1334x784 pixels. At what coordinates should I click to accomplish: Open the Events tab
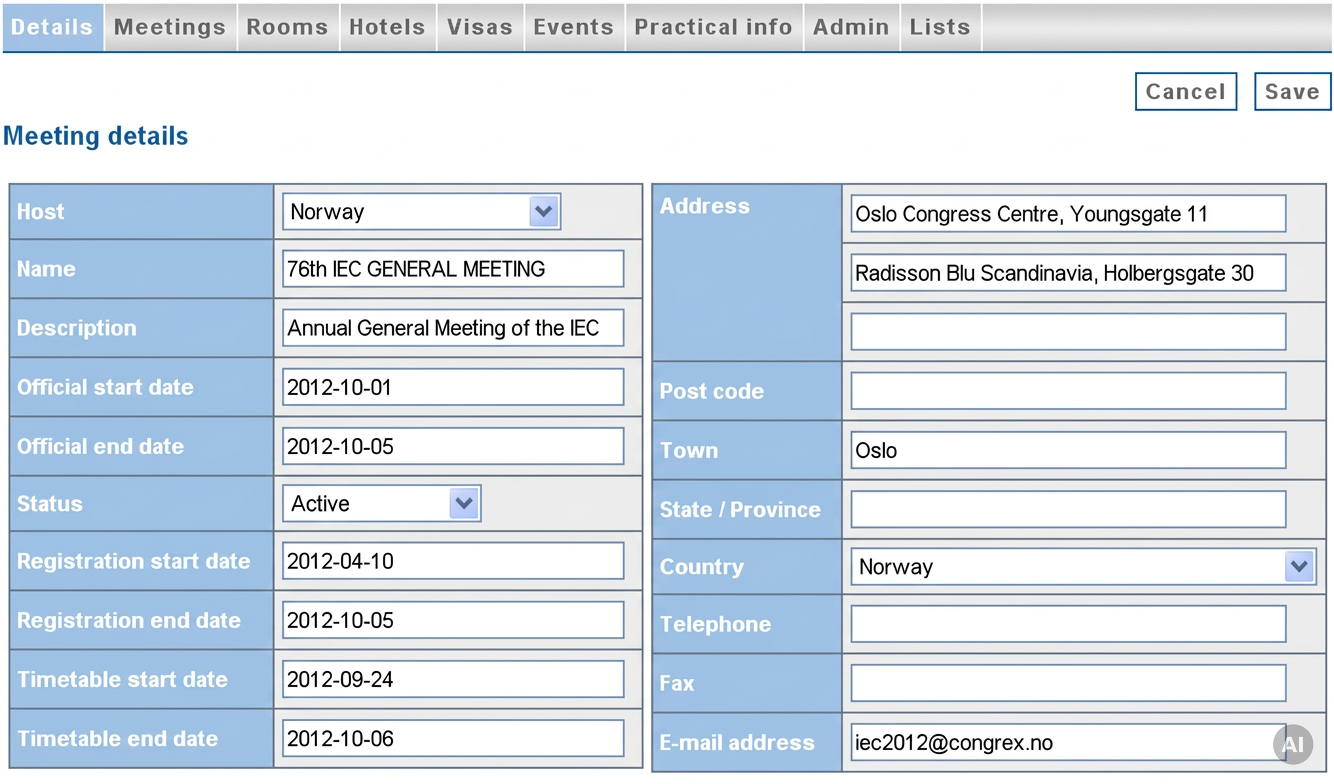point(574,27)
